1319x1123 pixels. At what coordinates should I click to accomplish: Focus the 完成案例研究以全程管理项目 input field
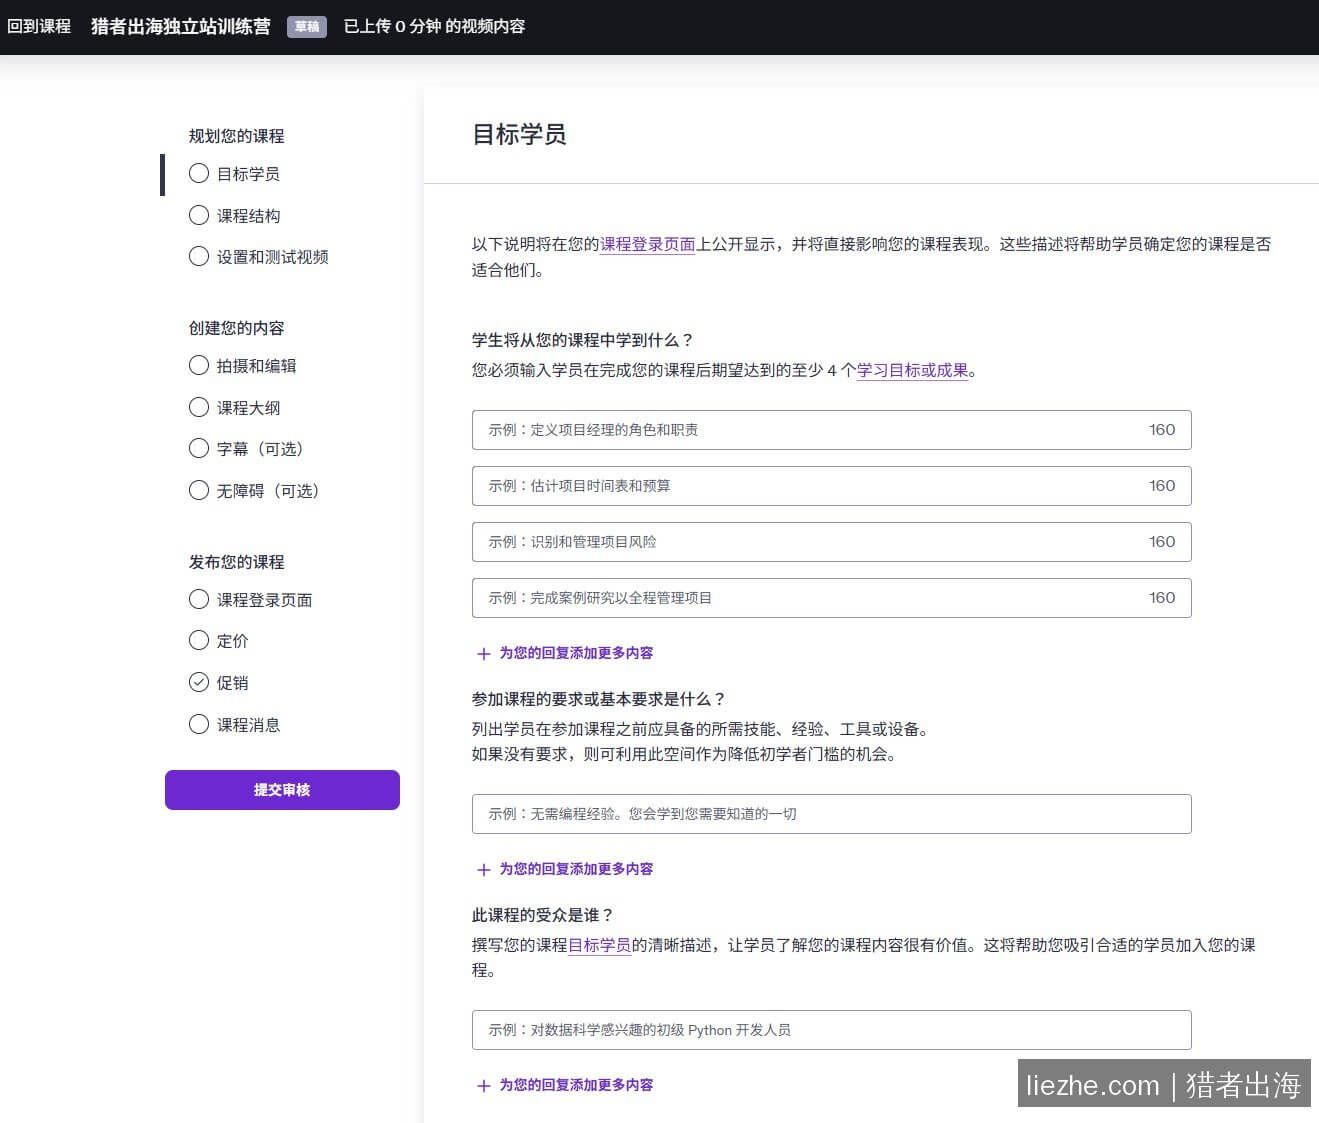(x=831, y=598)
